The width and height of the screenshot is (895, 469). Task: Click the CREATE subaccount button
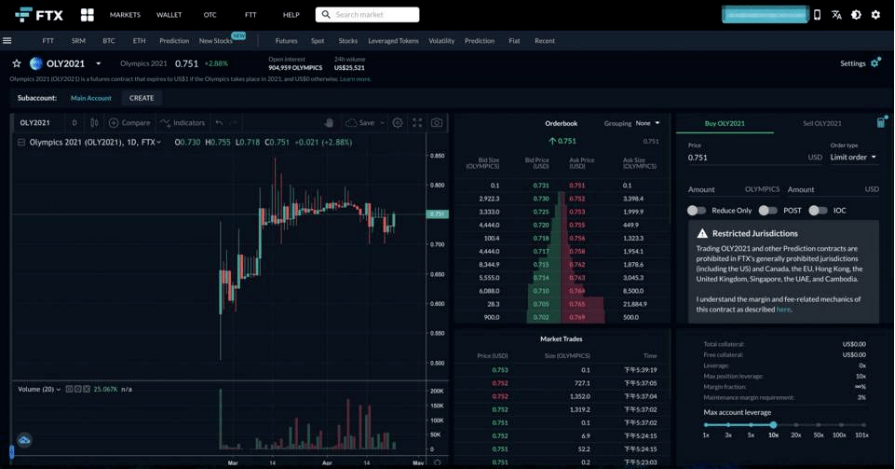point(142,98)
